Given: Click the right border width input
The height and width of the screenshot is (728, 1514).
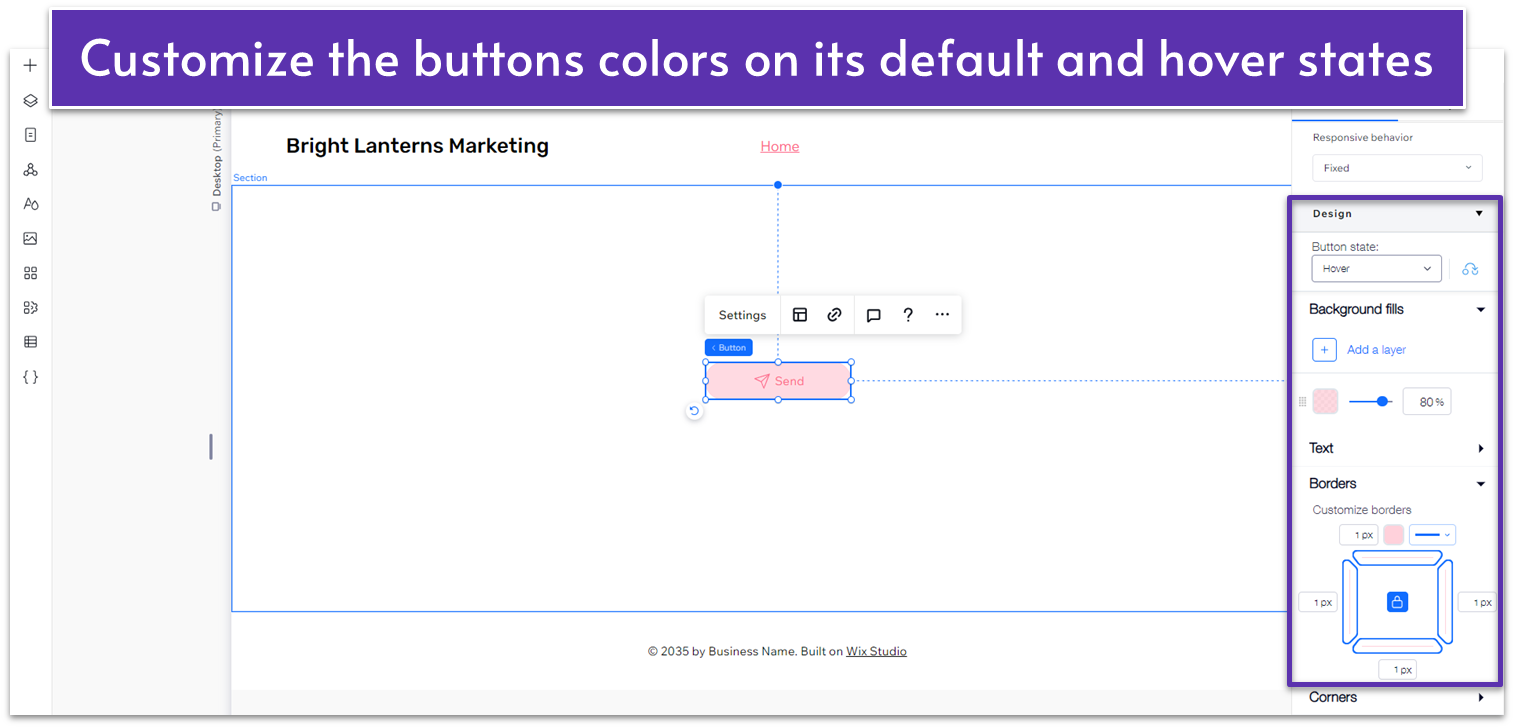Looking at the screenshot, I should click(x=1476, y=602).
